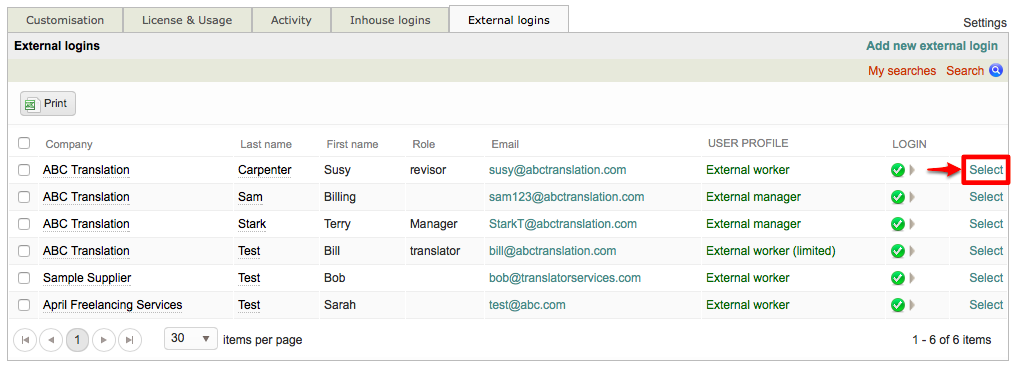This screenshot has width=1014, height=369.
Task: Go to the next results page
Action: click(103, 339)
